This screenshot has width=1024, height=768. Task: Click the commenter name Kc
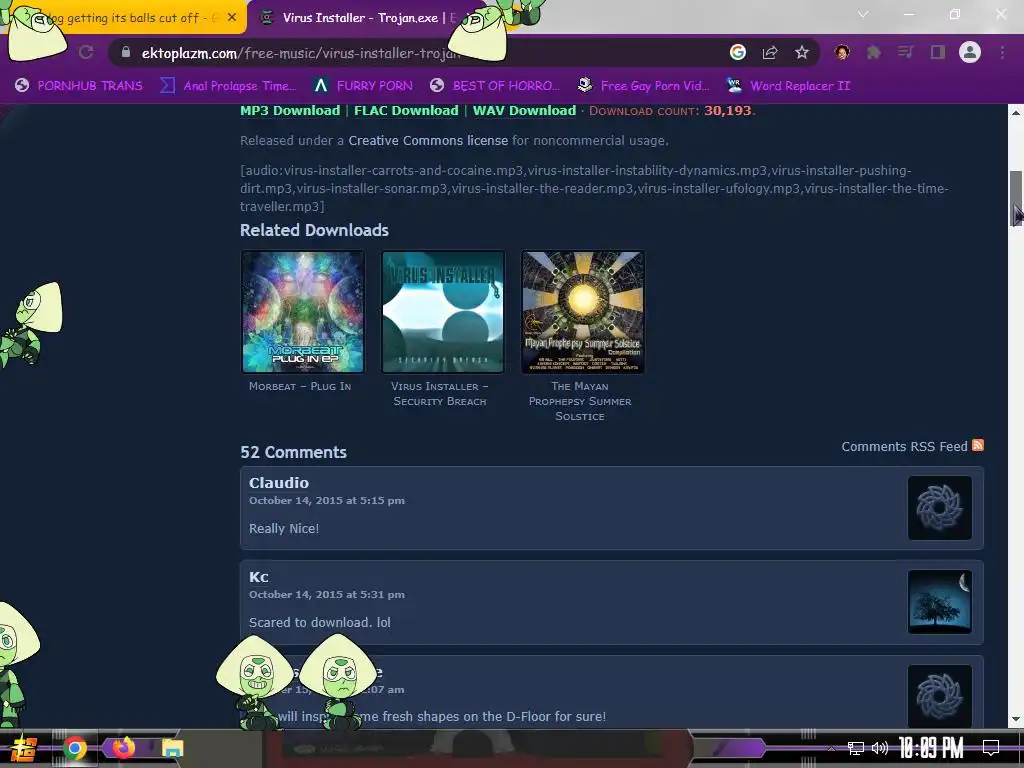click(259, 577)
